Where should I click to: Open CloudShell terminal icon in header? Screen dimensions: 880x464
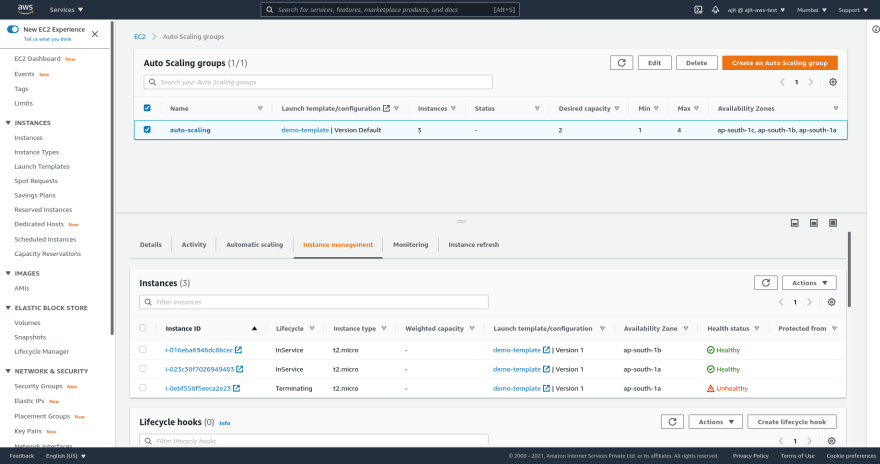pos(698,10)
